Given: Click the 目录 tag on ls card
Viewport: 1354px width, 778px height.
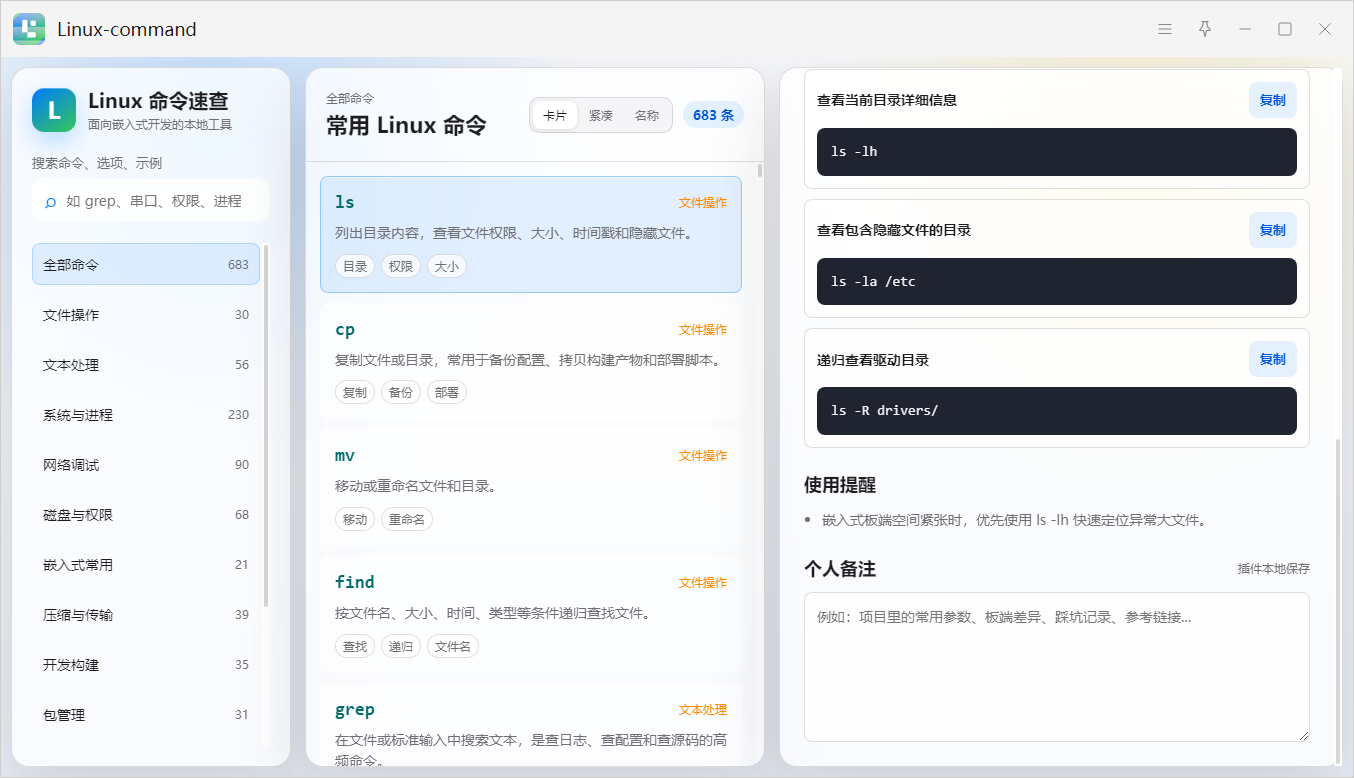Looking at the screenshot, I should (355, 267).
